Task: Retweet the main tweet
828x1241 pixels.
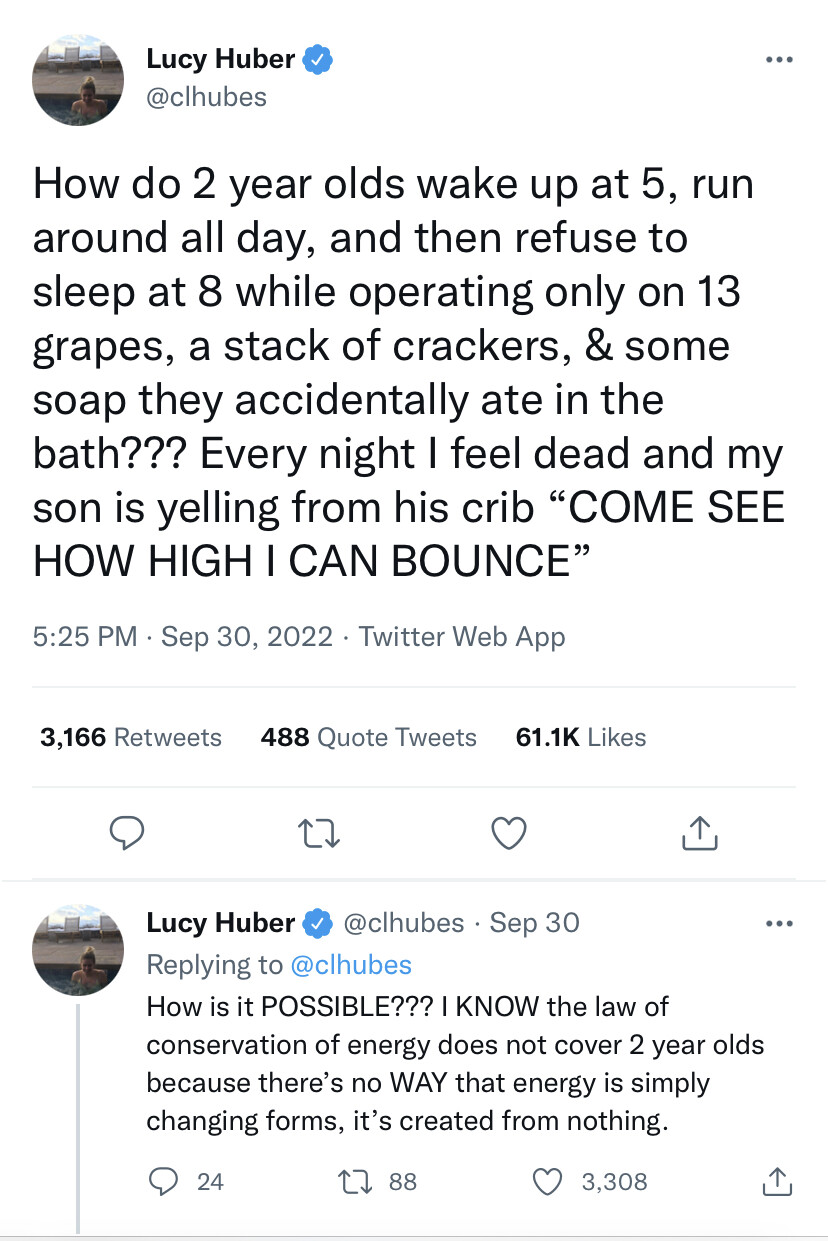Action: click(x=320, y=833)
